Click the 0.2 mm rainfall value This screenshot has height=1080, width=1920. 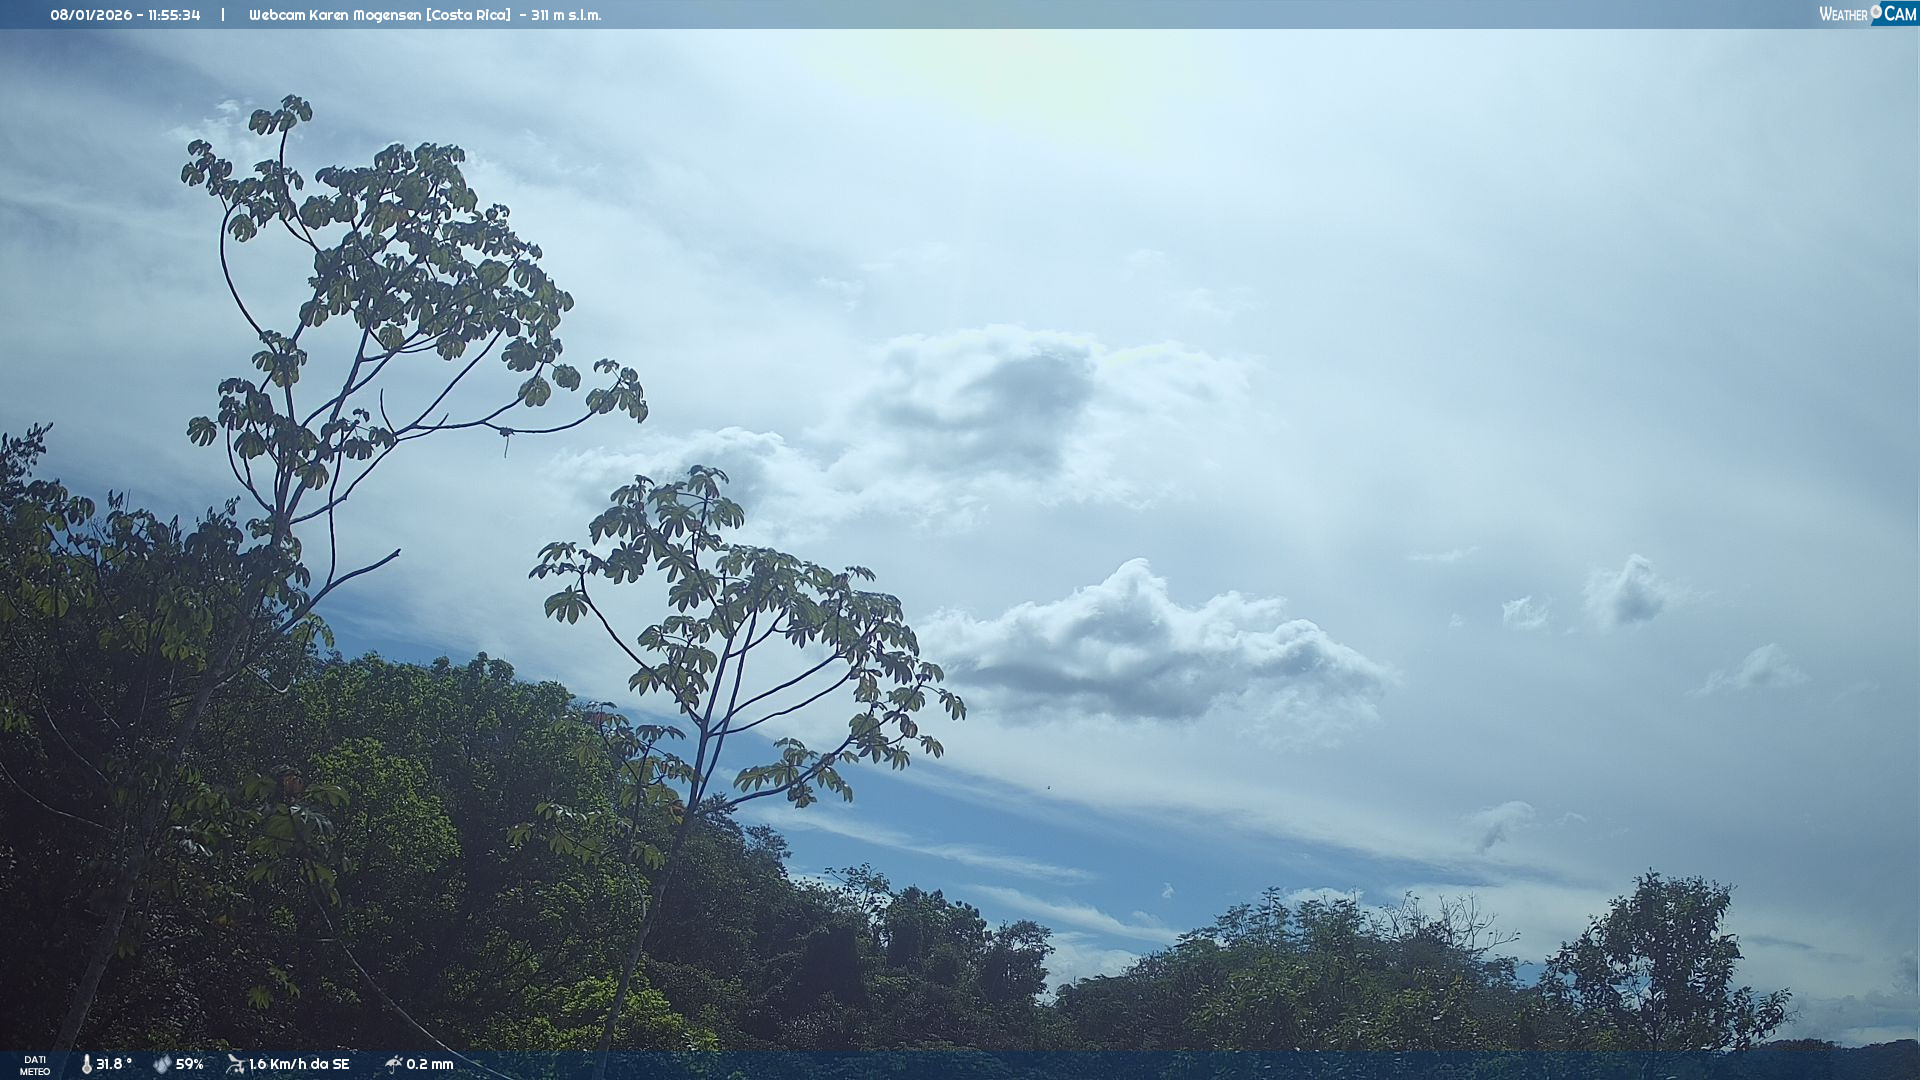coord(430,1064)
